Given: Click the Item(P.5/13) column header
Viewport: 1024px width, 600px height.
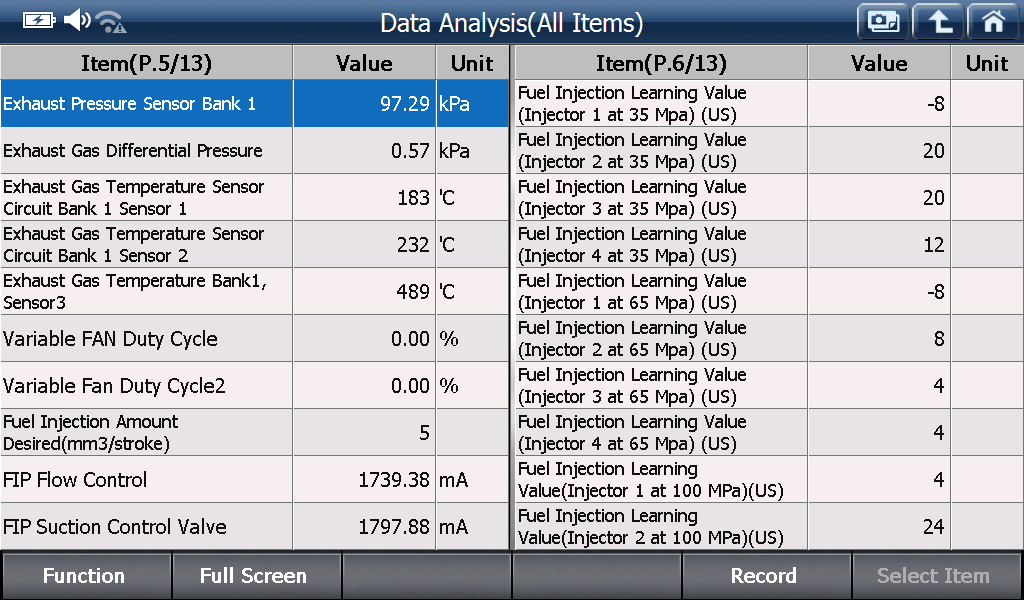Looking at the screenshot, I should (146, 63).
